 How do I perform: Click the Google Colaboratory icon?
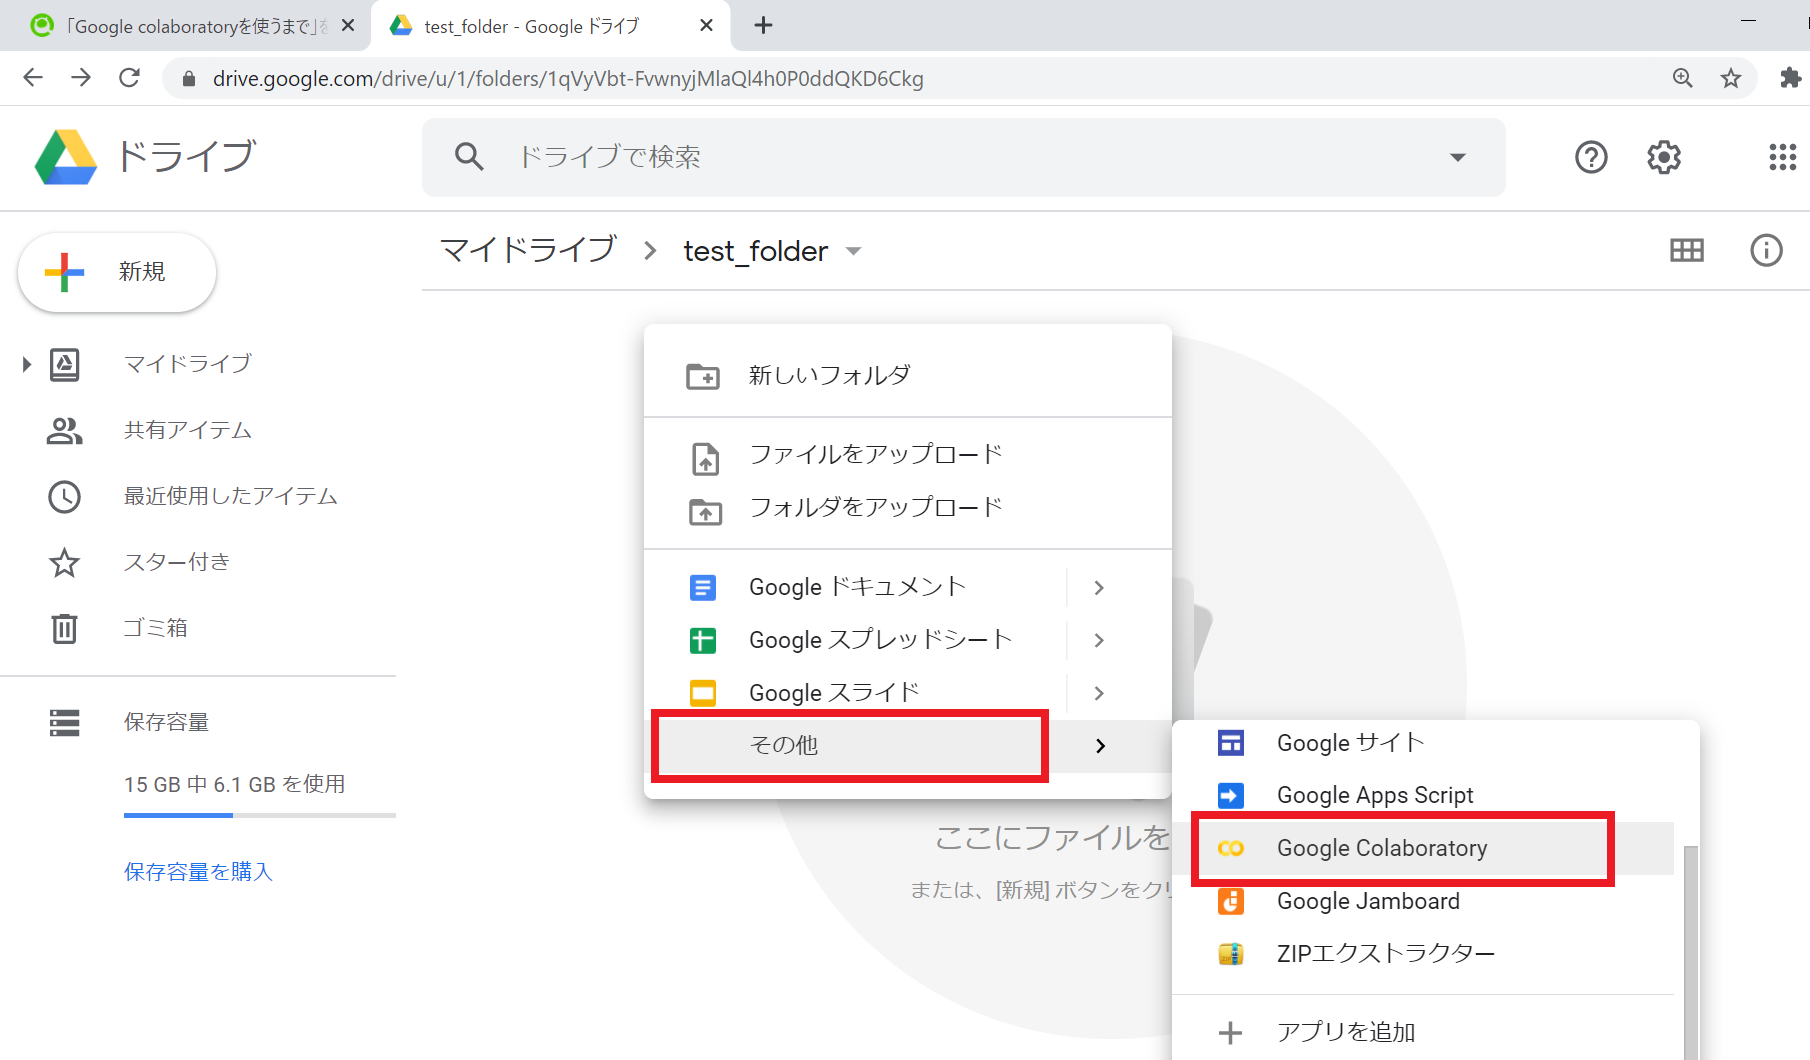pos(1231,848)
